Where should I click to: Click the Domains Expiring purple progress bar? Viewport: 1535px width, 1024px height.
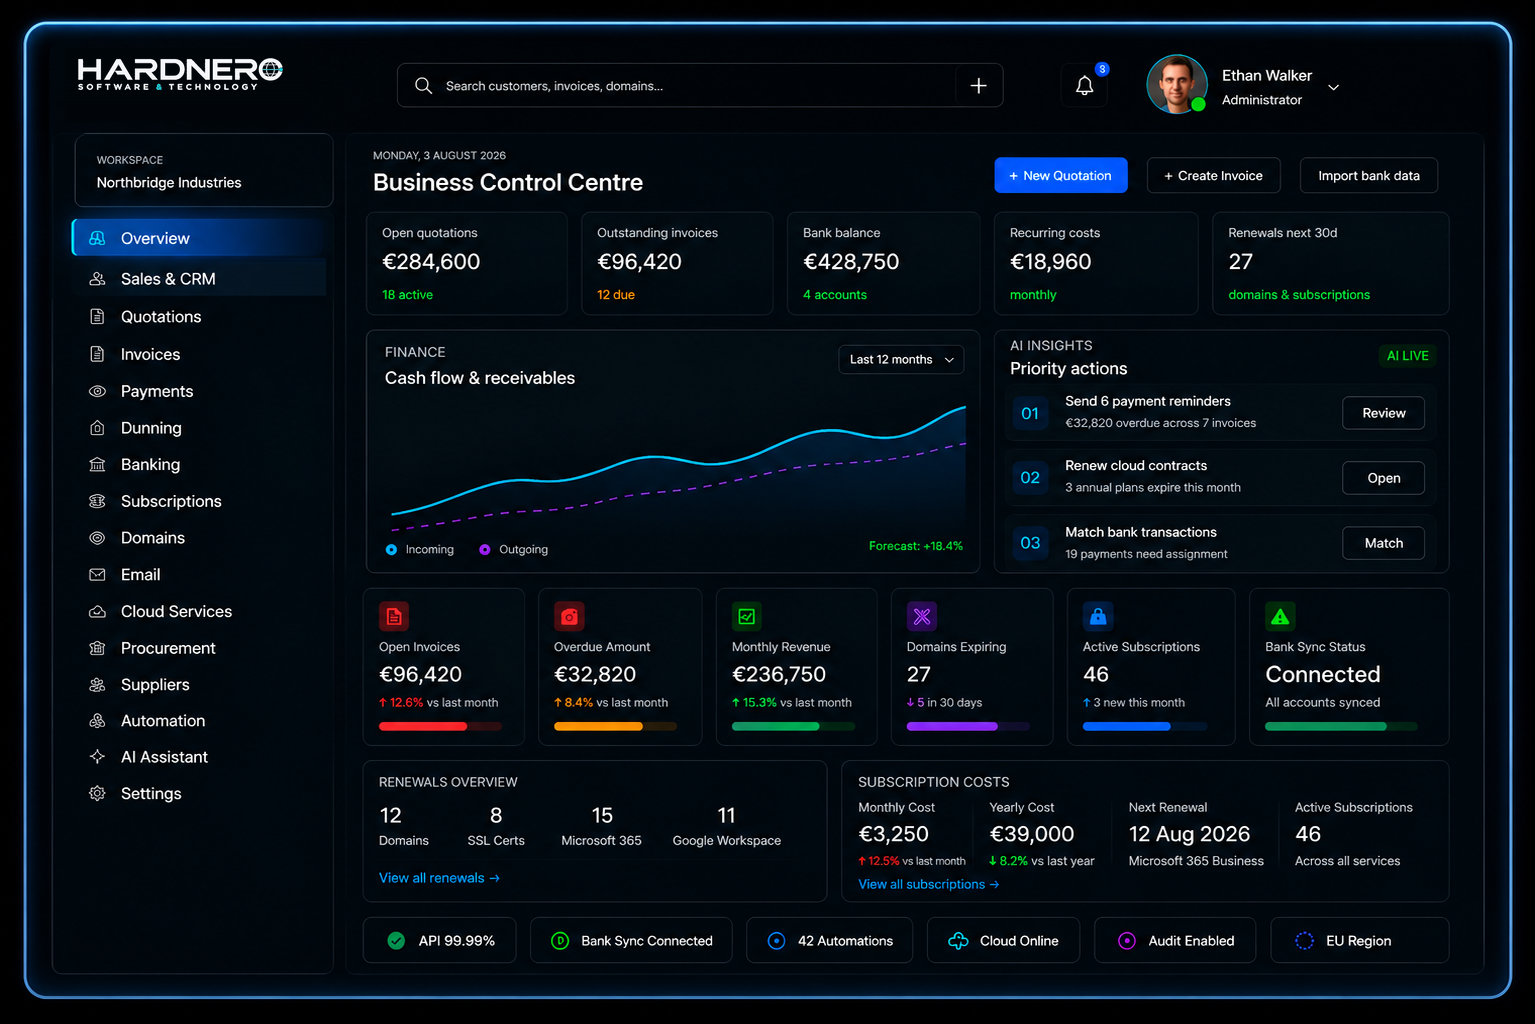coord(968,727)
